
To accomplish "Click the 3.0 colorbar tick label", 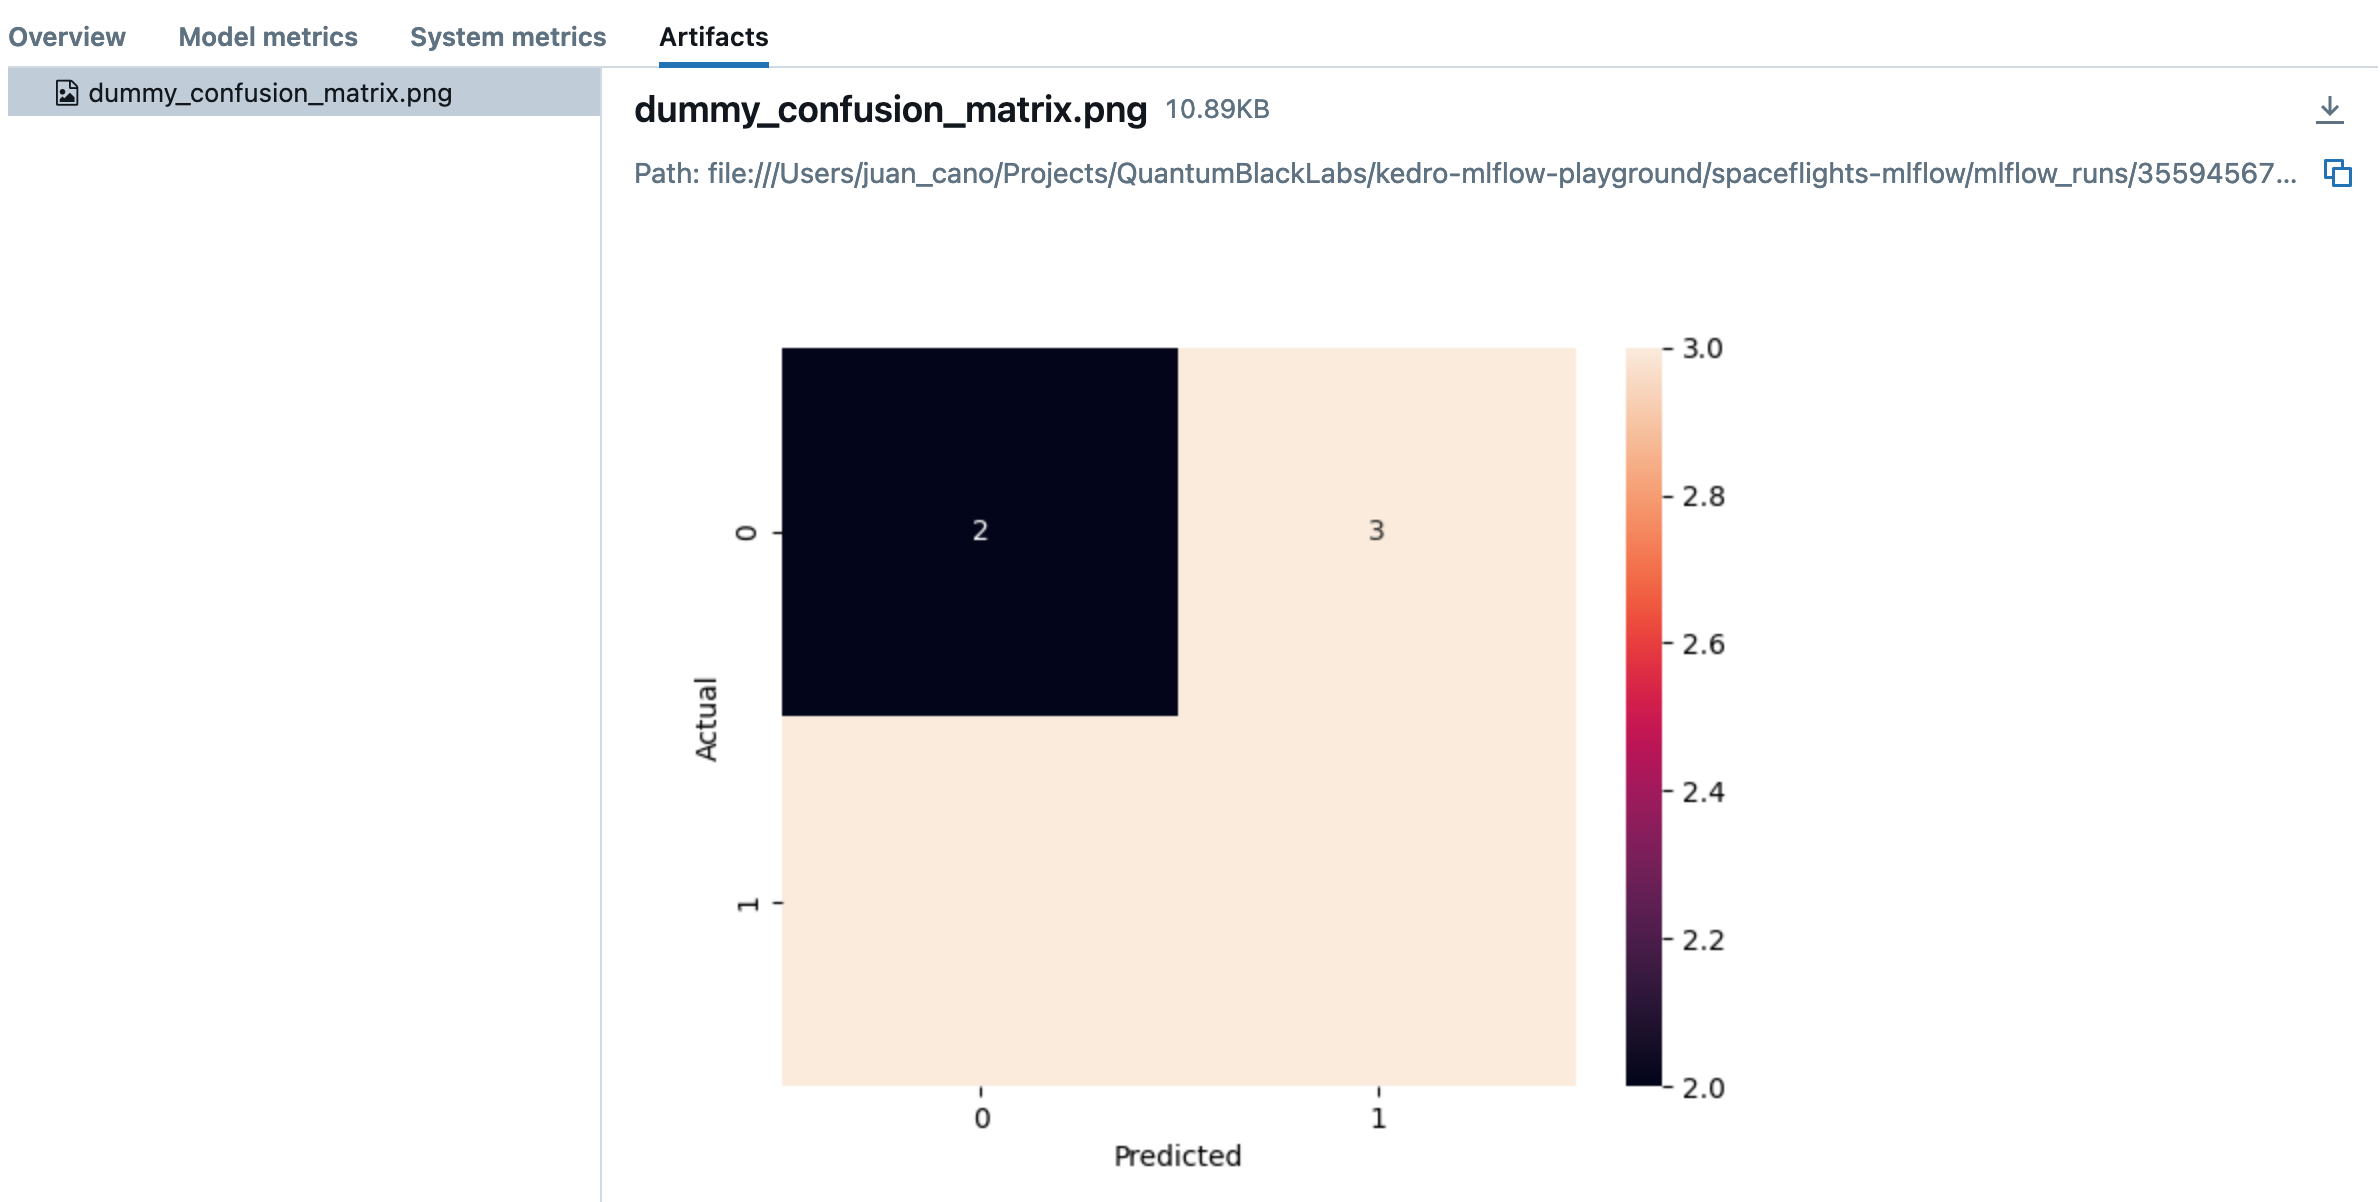I will (1702, 349).
